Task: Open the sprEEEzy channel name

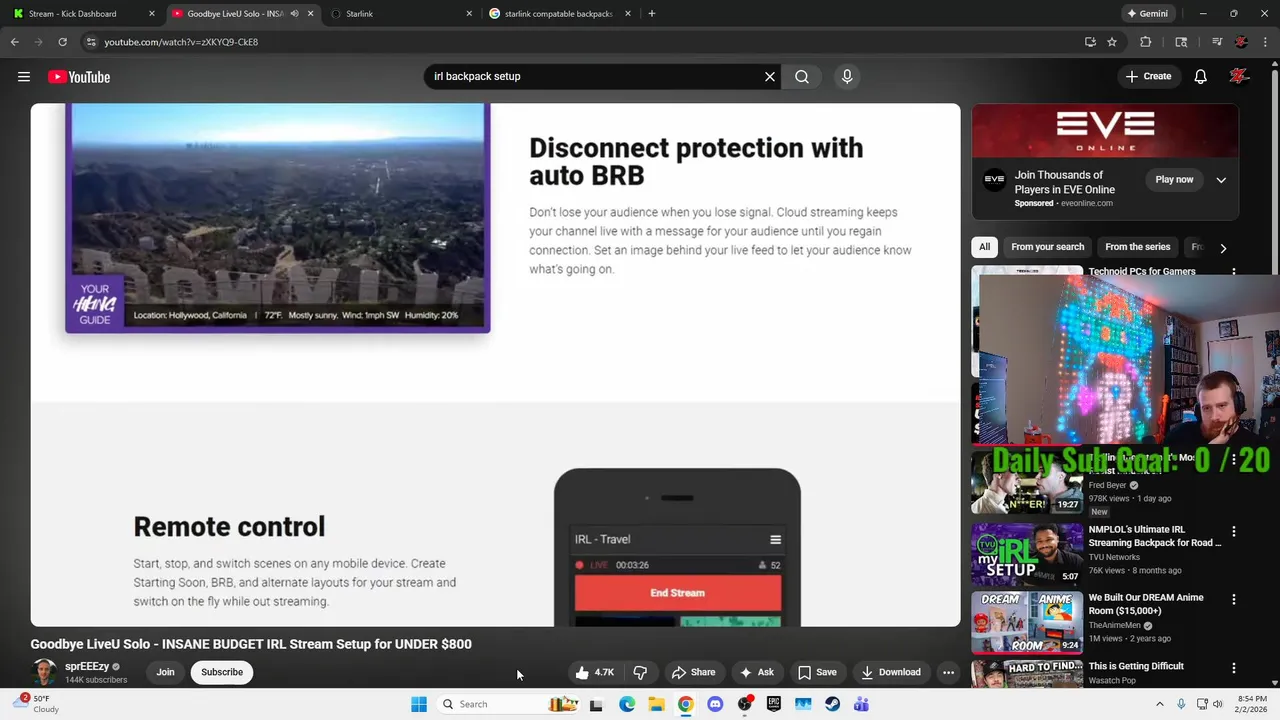Action: (87, 666)
